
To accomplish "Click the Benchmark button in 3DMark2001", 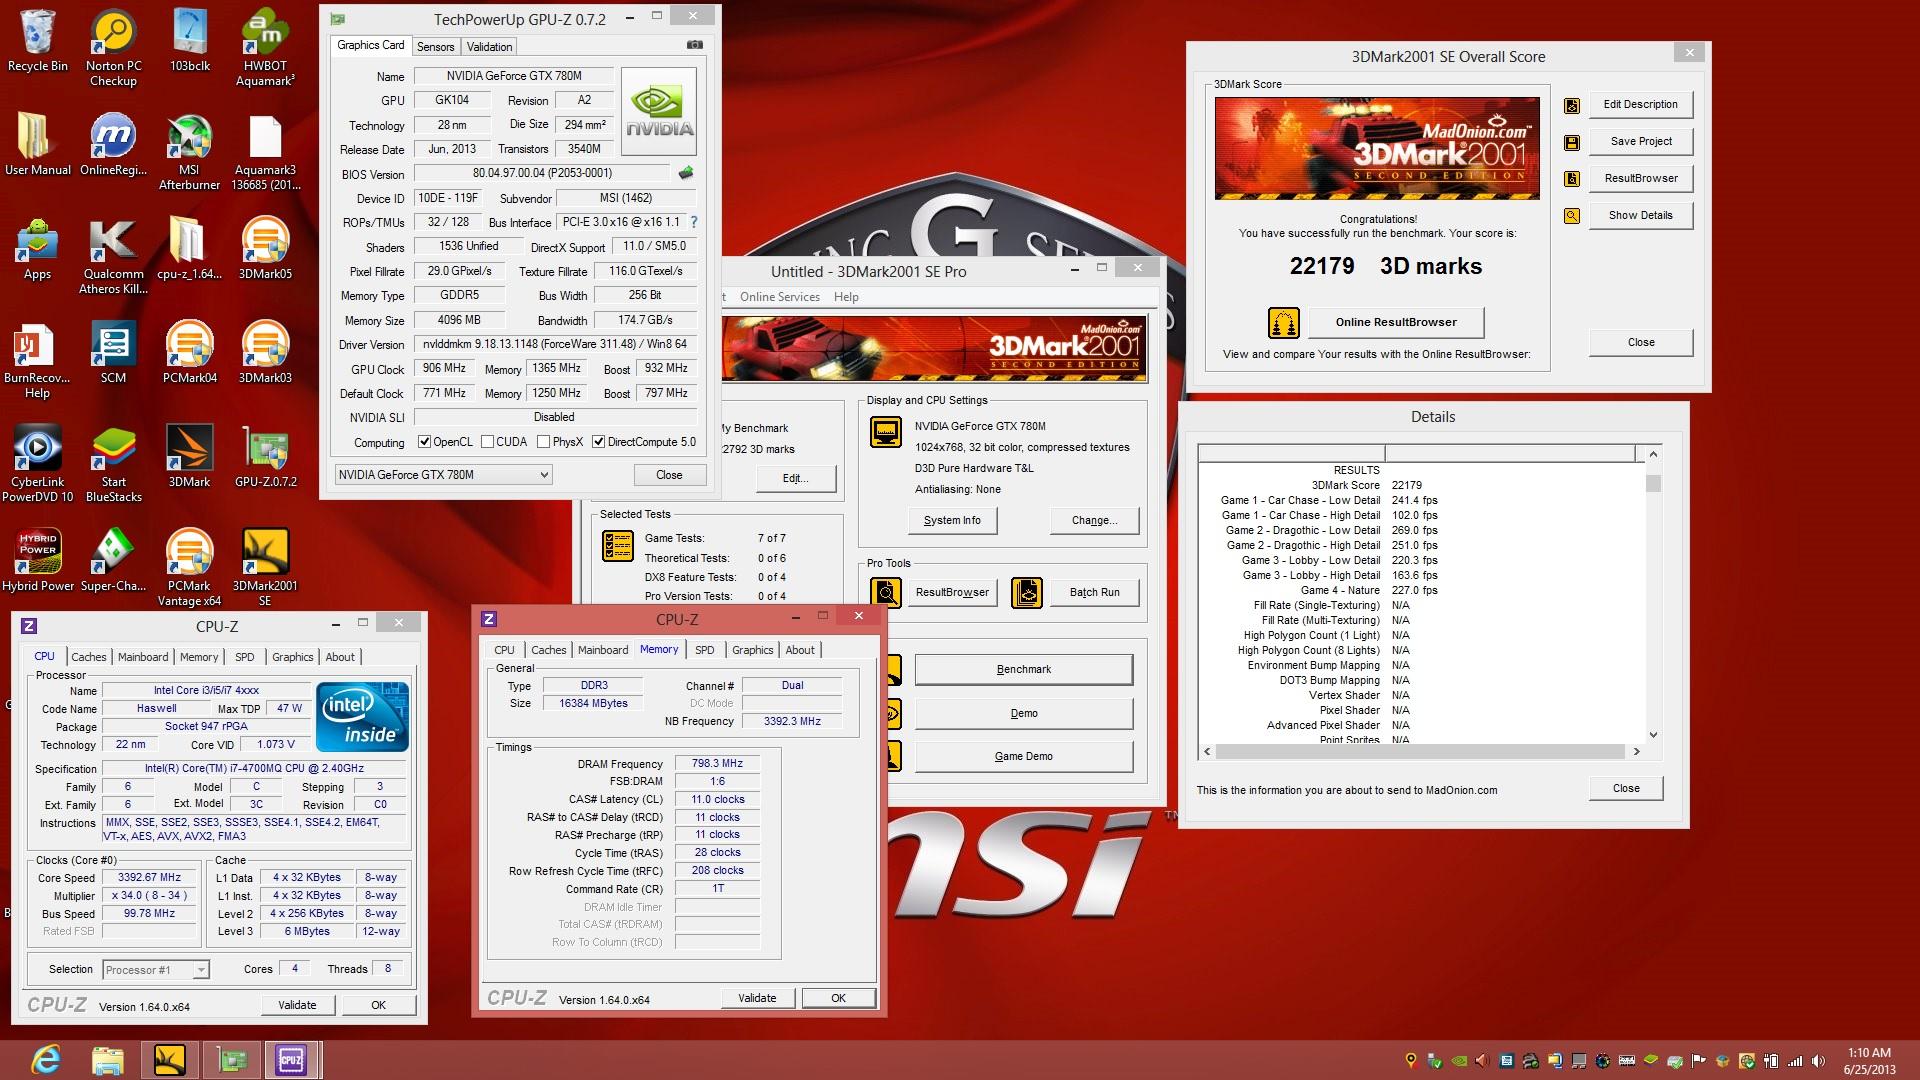I will (x=1024, y=670).
